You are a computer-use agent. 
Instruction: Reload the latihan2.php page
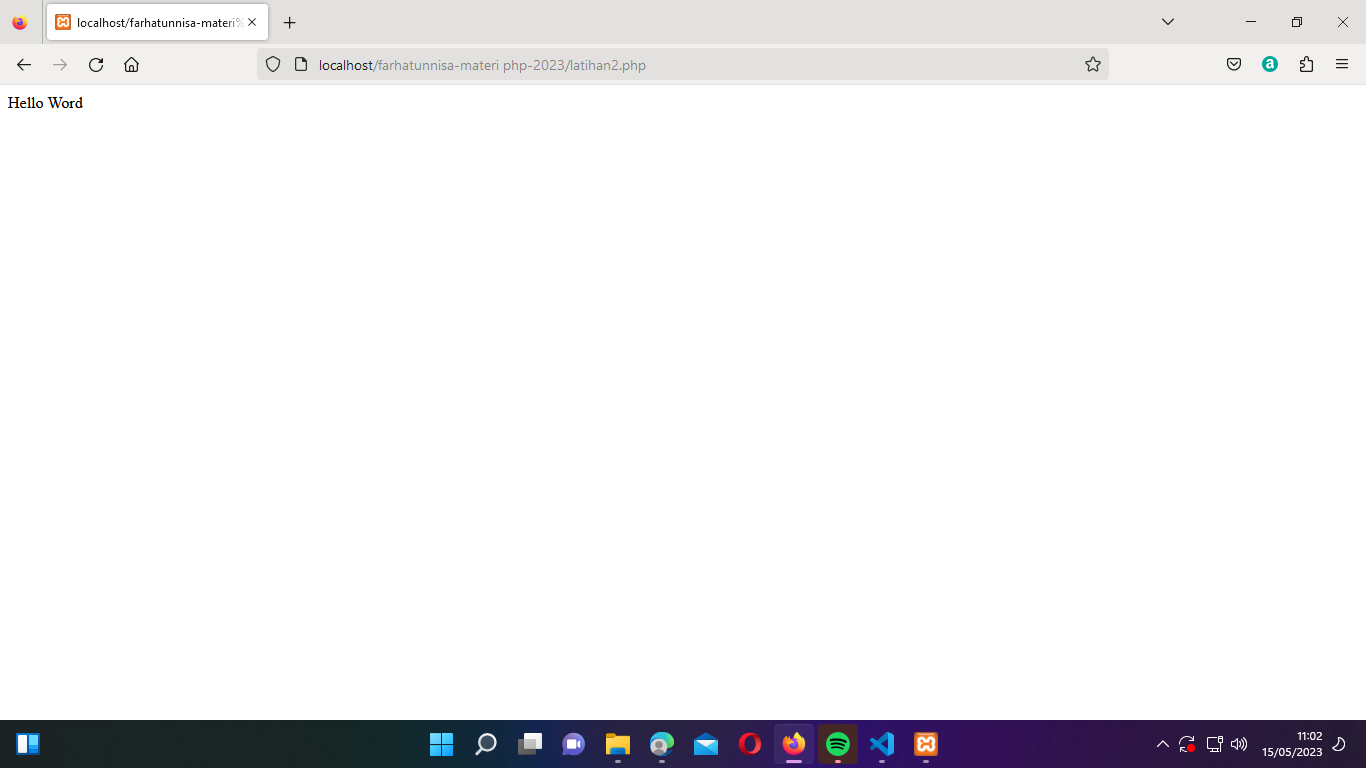point(95,64)
